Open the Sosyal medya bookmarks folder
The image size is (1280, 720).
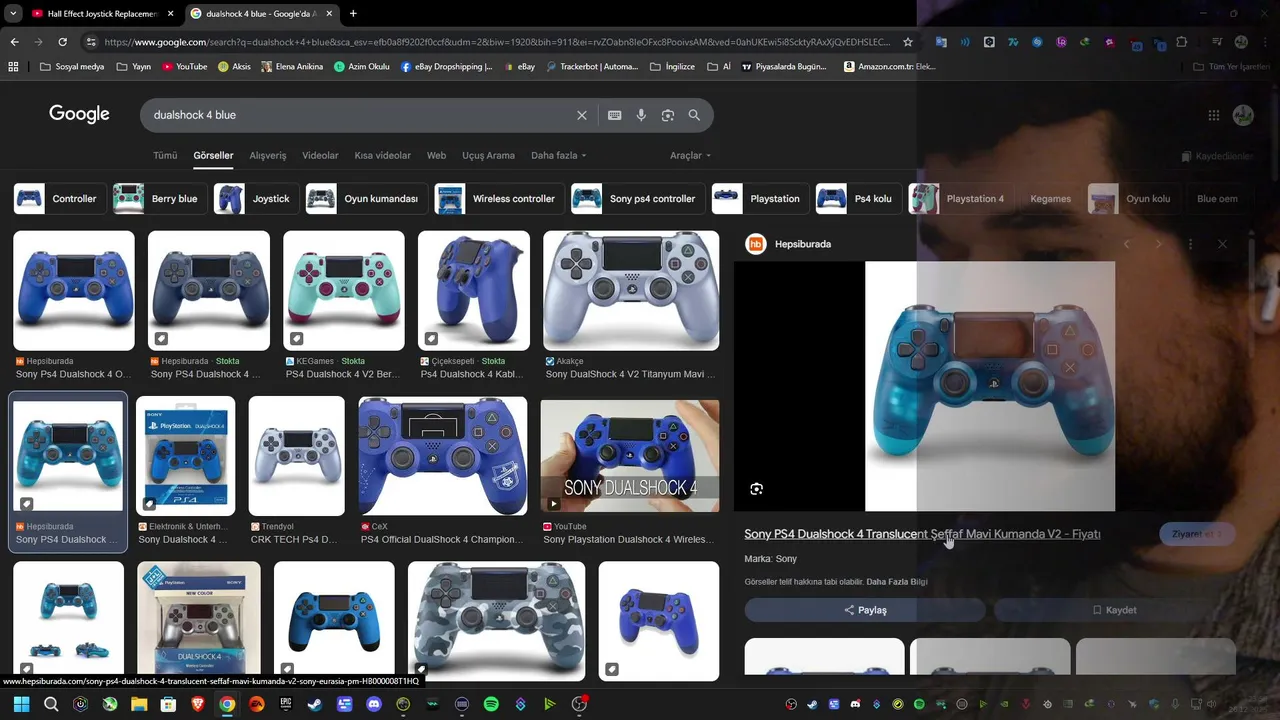pos(72,67)
